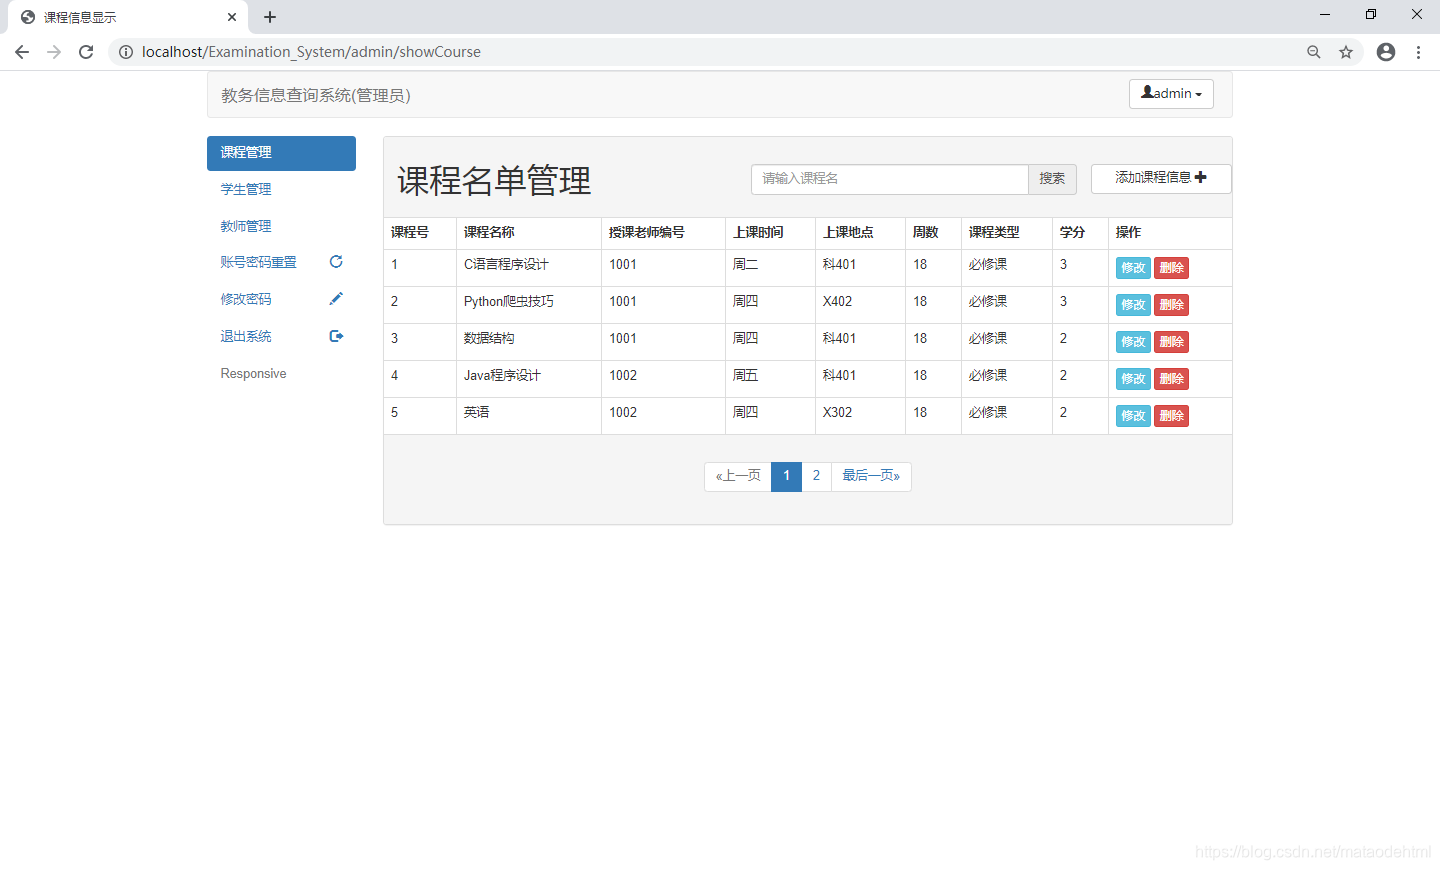
Task: Click the 课程信息显示 browser tab
Action: point(126,17)
